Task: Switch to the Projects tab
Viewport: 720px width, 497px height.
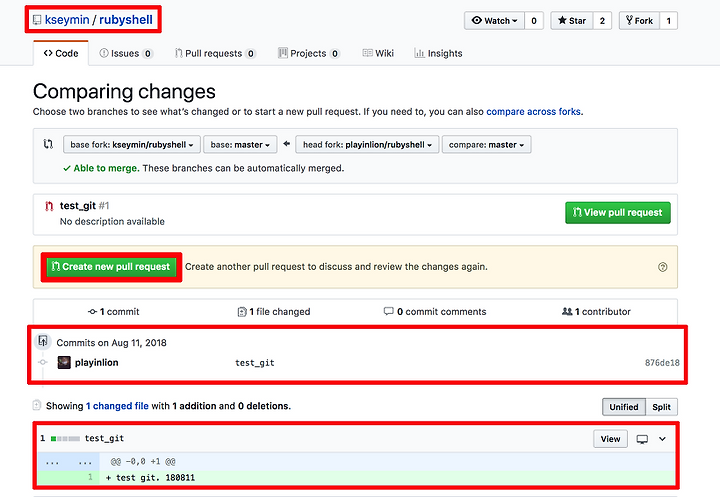Action: 309,53
